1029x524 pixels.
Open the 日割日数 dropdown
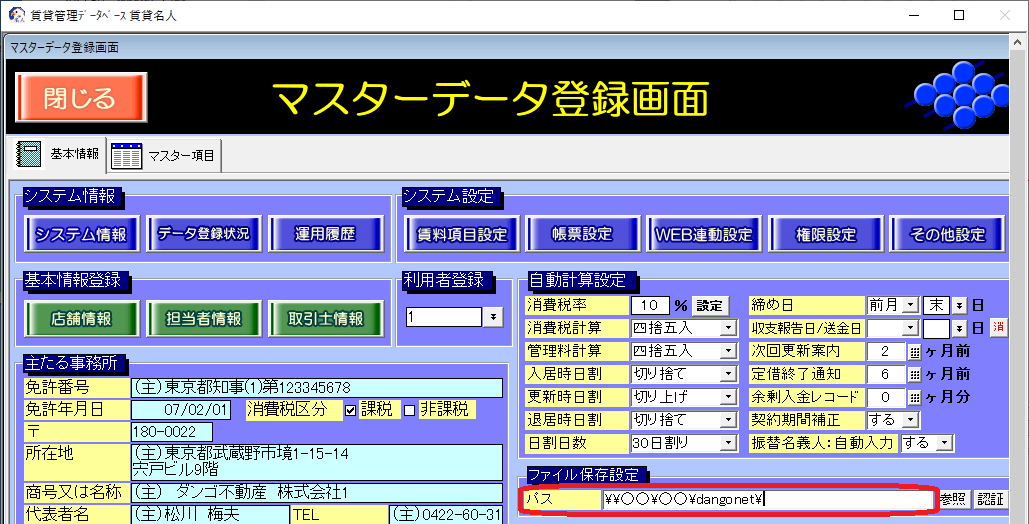pos(728,443)
